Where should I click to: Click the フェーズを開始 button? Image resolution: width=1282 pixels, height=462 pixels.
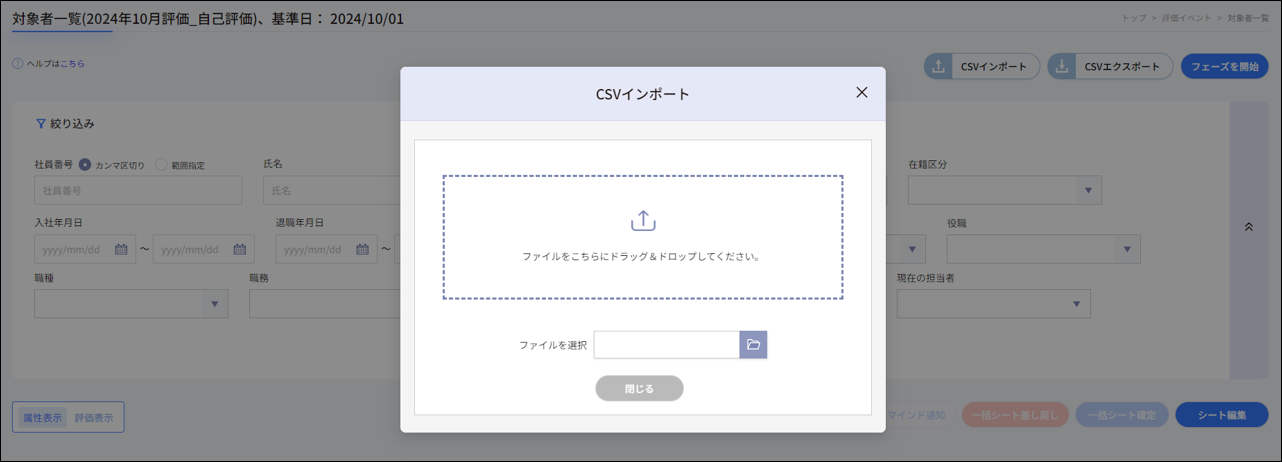[x=1225, y=67]
